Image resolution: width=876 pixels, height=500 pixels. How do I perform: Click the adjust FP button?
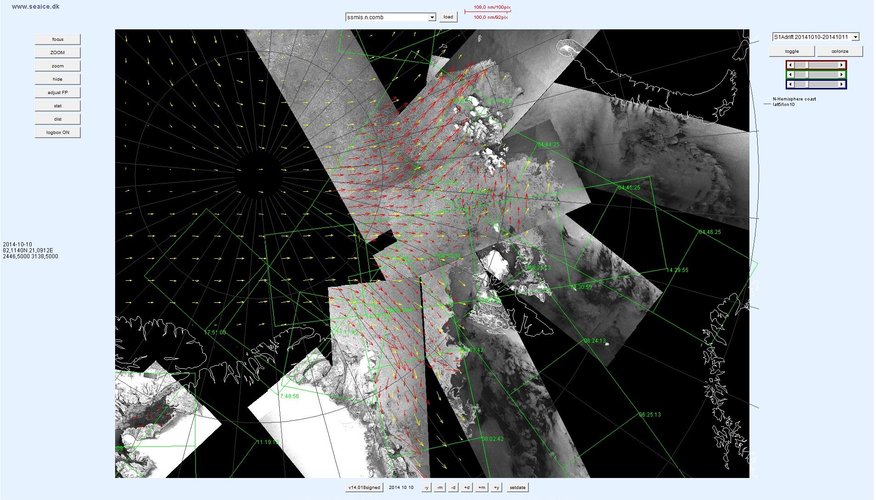point(58,92)
